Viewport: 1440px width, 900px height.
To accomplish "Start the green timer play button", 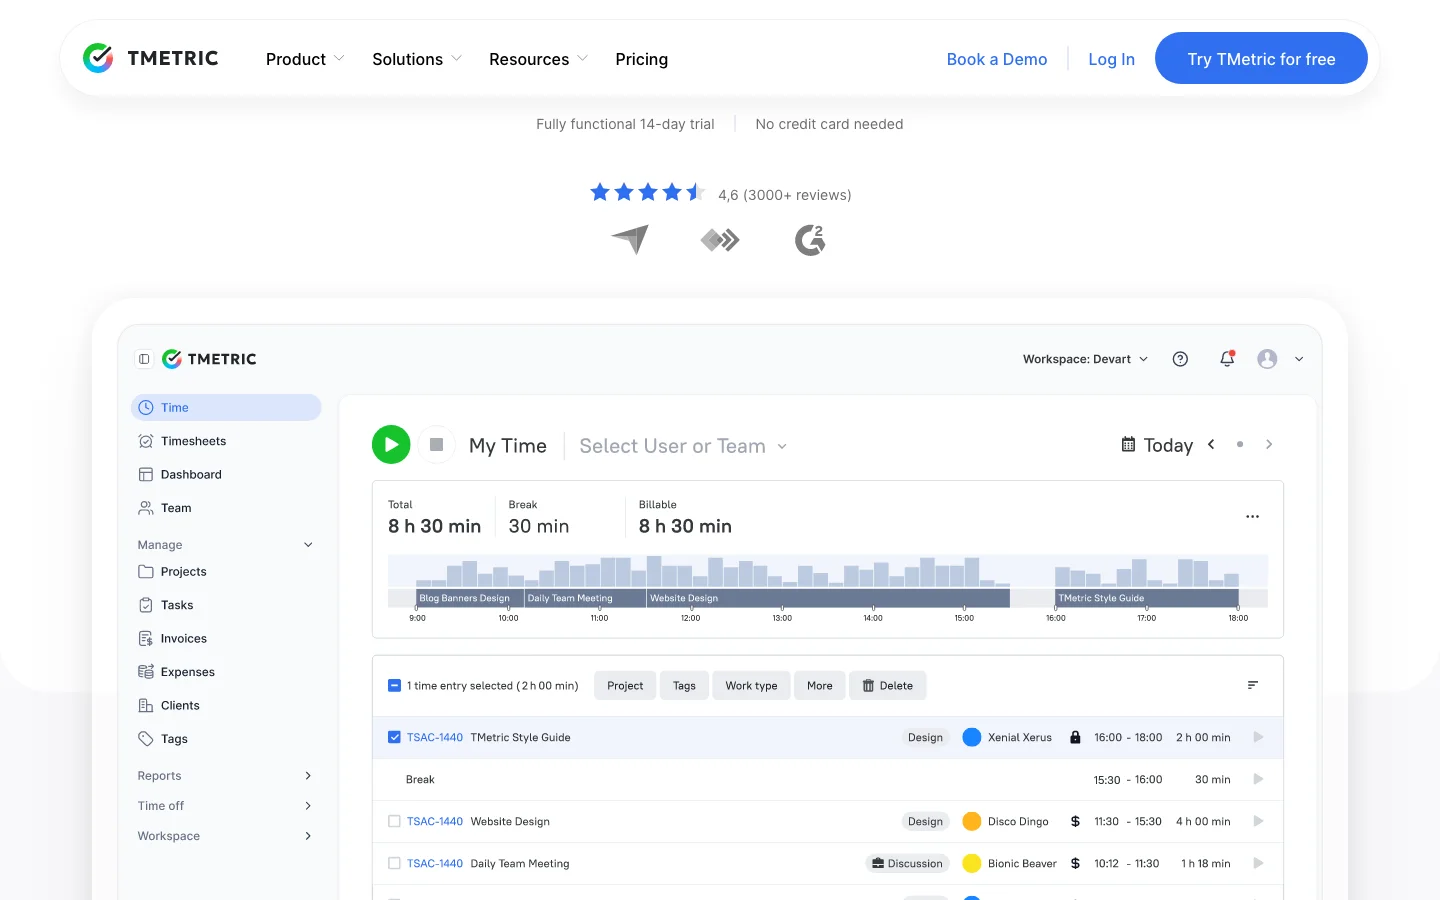I will pos(391,445).
